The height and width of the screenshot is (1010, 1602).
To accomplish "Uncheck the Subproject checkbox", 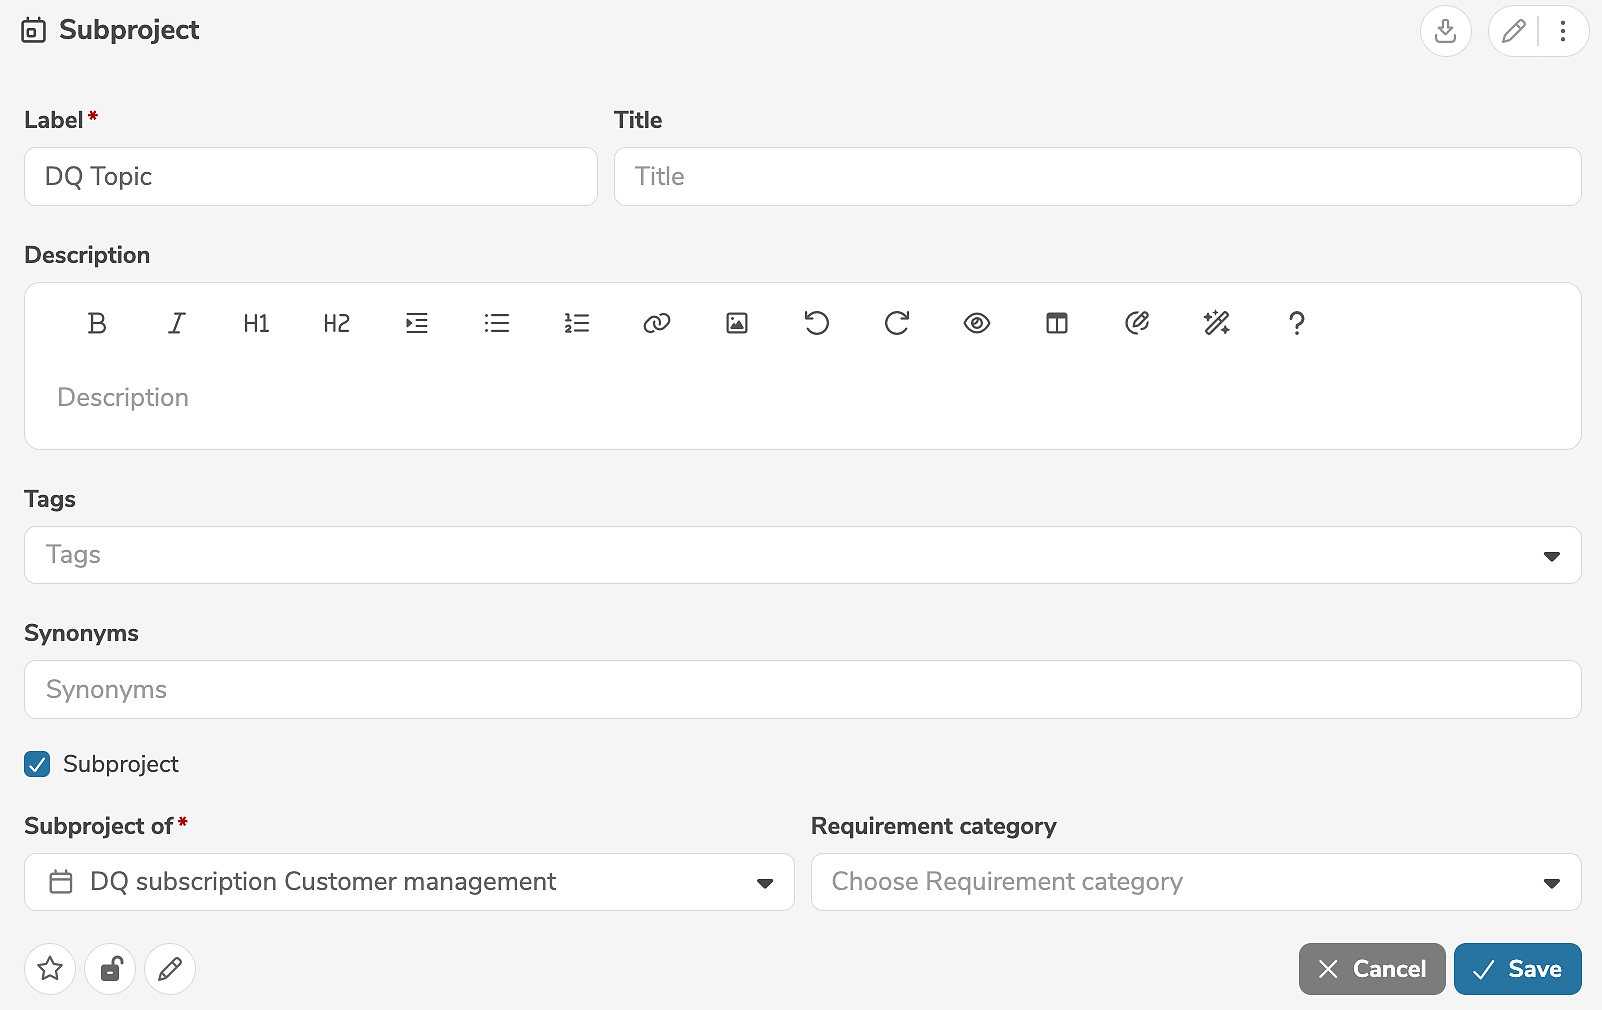I will [x=37, y=764].
